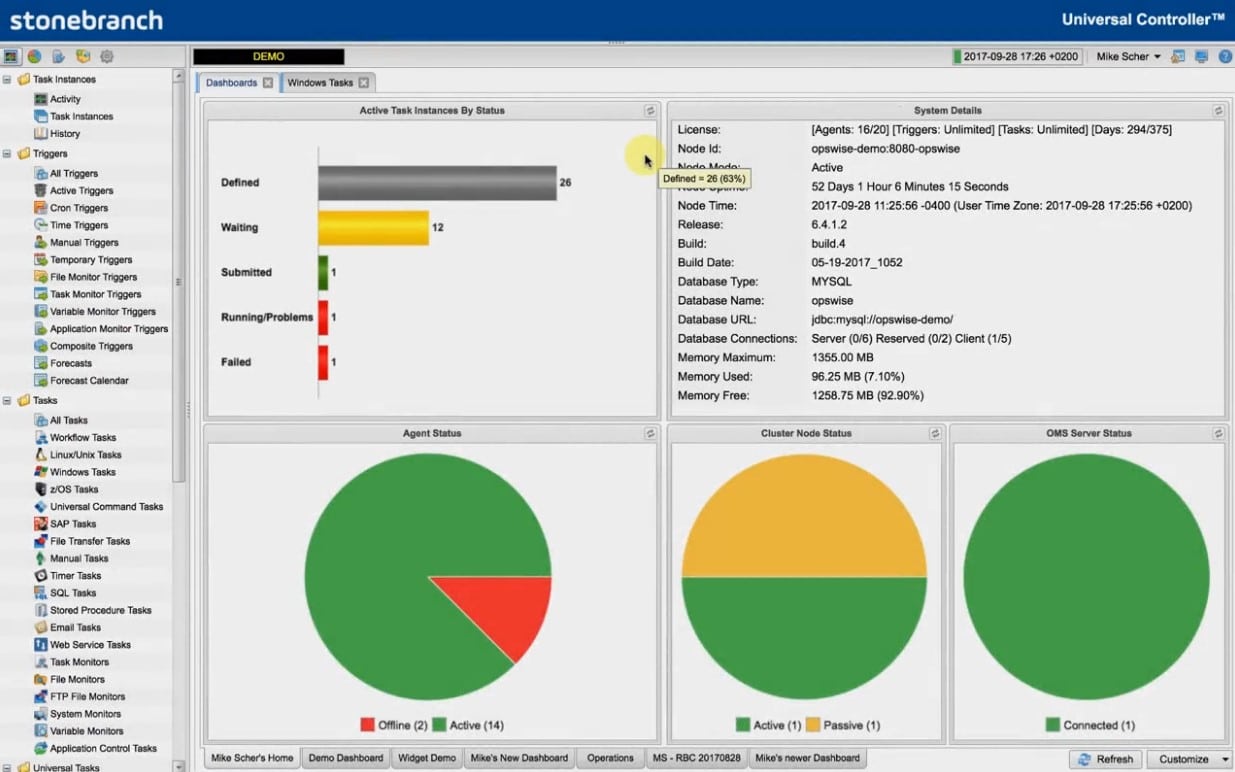1235x772 pixels.
Task: Switch to the Widget Demo tab
Action: pyautogui.click(x=426, y=758)
